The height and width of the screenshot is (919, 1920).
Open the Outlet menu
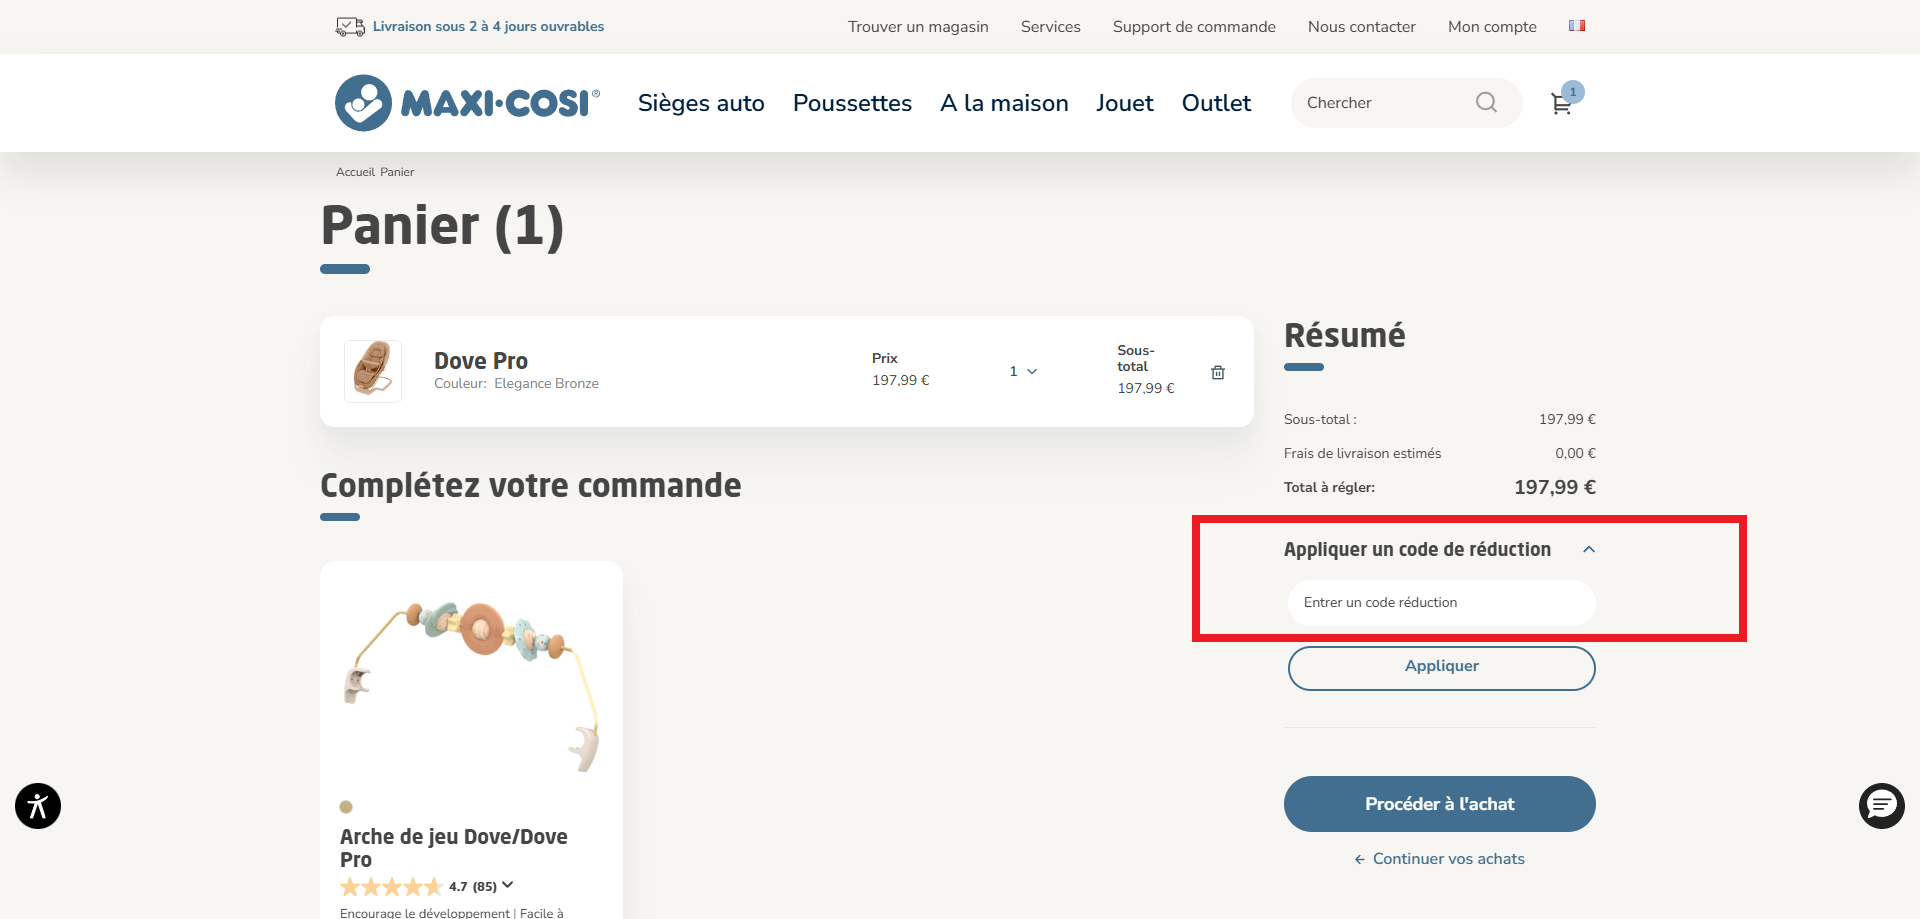(x=1216, y=103)
